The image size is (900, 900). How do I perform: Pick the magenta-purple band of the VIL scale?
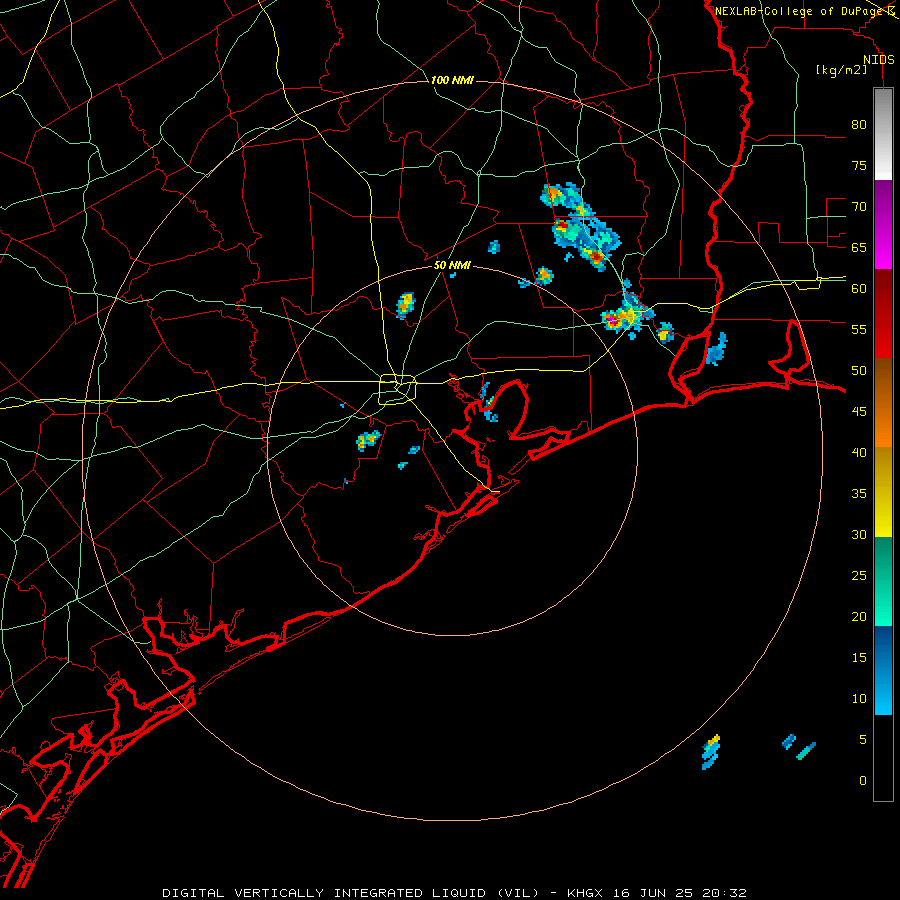click(x=883, y=224)
